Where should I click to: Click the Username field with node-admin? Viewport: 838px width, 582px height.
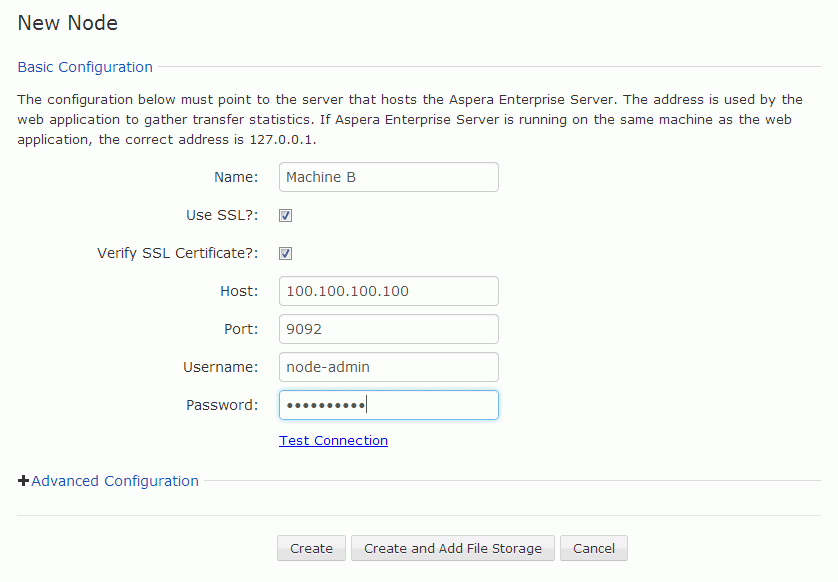[389, 367]
